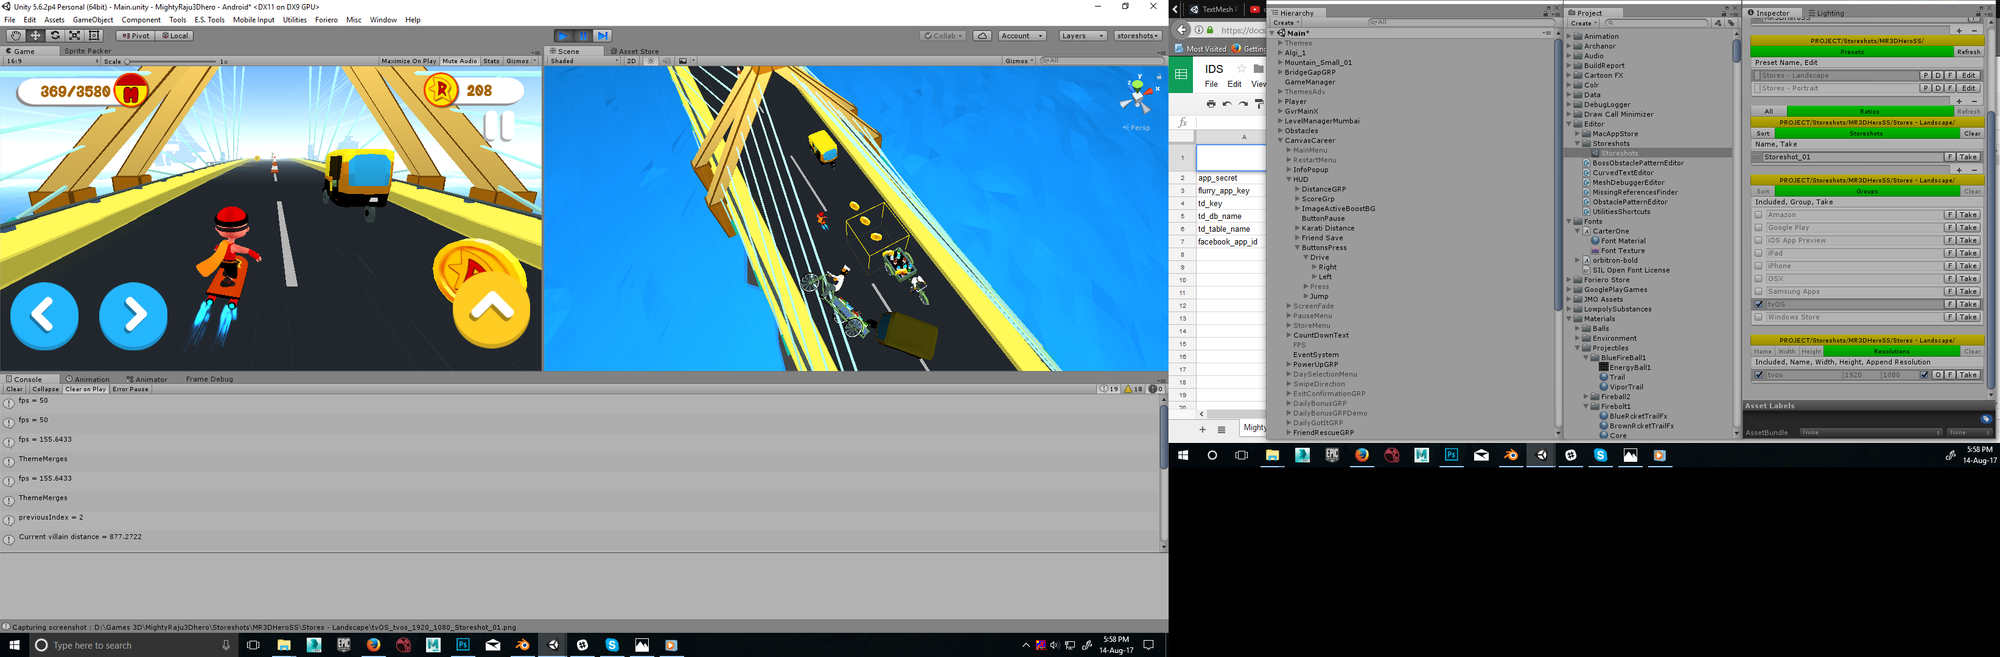Viewport: 2000px width, 657px height.
Task: Open the 16:9 aspect ratio dropdown
Action: click(x=53, y=61)
